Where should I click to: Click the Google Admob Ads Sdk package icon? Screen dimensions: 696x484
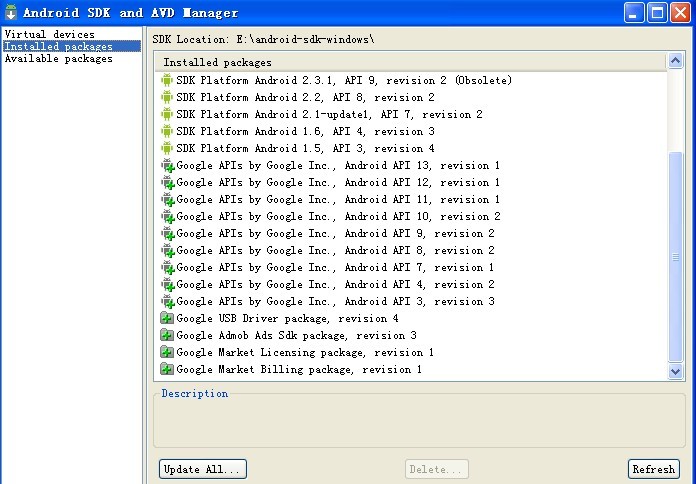tap(167, 335)
